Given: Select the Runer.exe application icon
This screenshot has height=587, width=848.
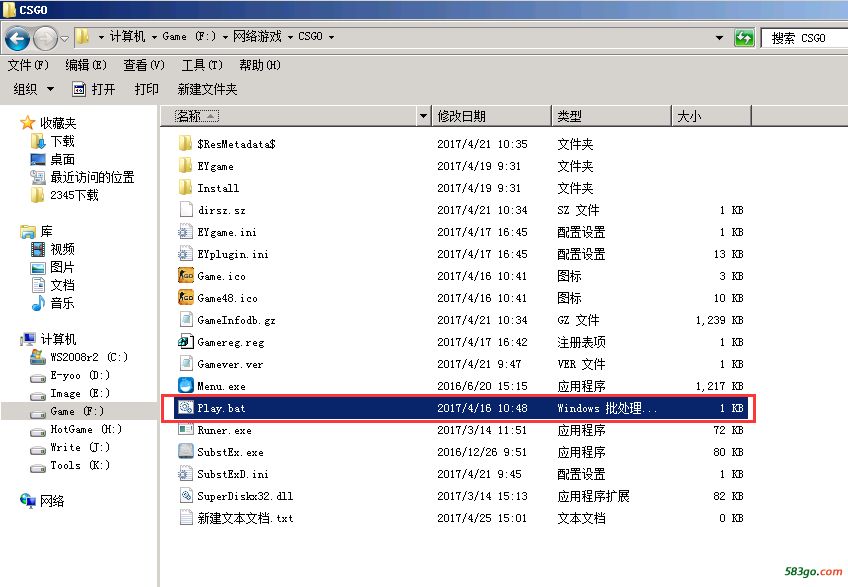Looking at the screenshot, I should click(x=186, y=430).
